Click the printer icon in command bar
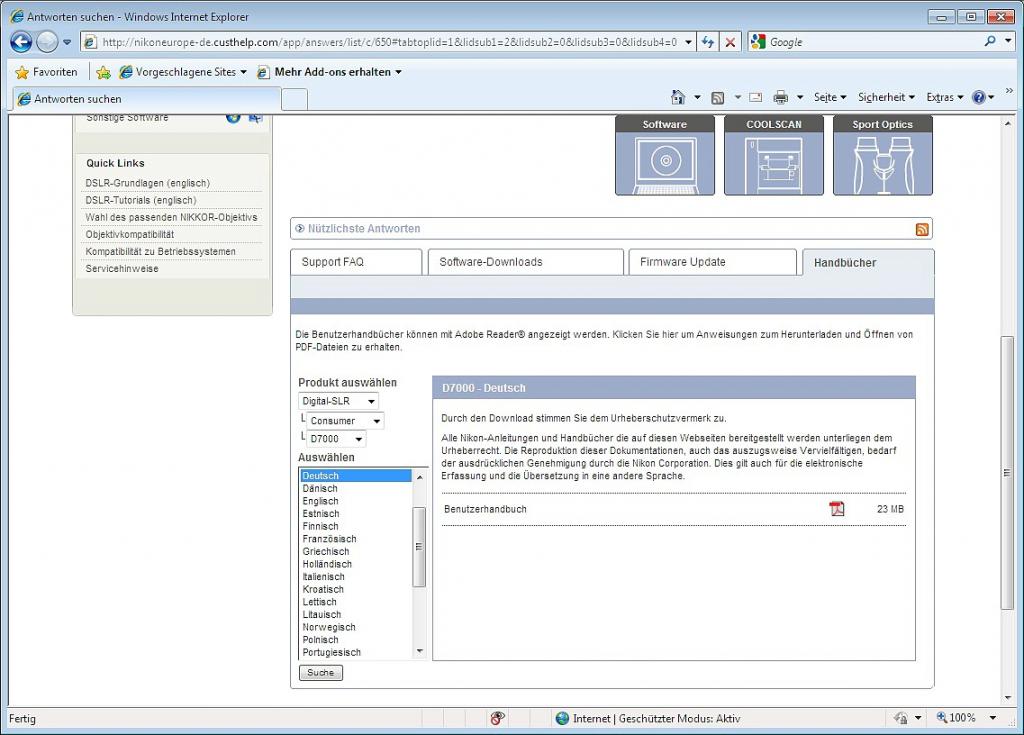 pyautogui.click(x=780, y=97)
